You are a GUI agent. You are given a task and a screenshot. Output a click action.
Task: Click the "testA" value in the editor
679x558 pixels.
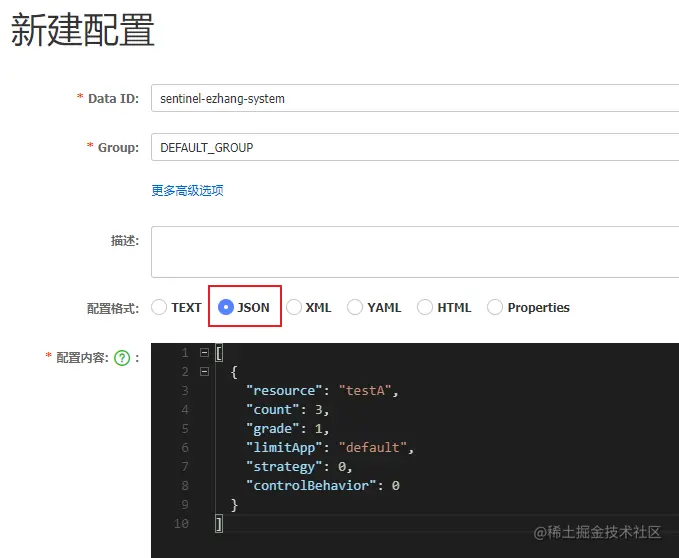pyautogui.click(x=365, y=390)
